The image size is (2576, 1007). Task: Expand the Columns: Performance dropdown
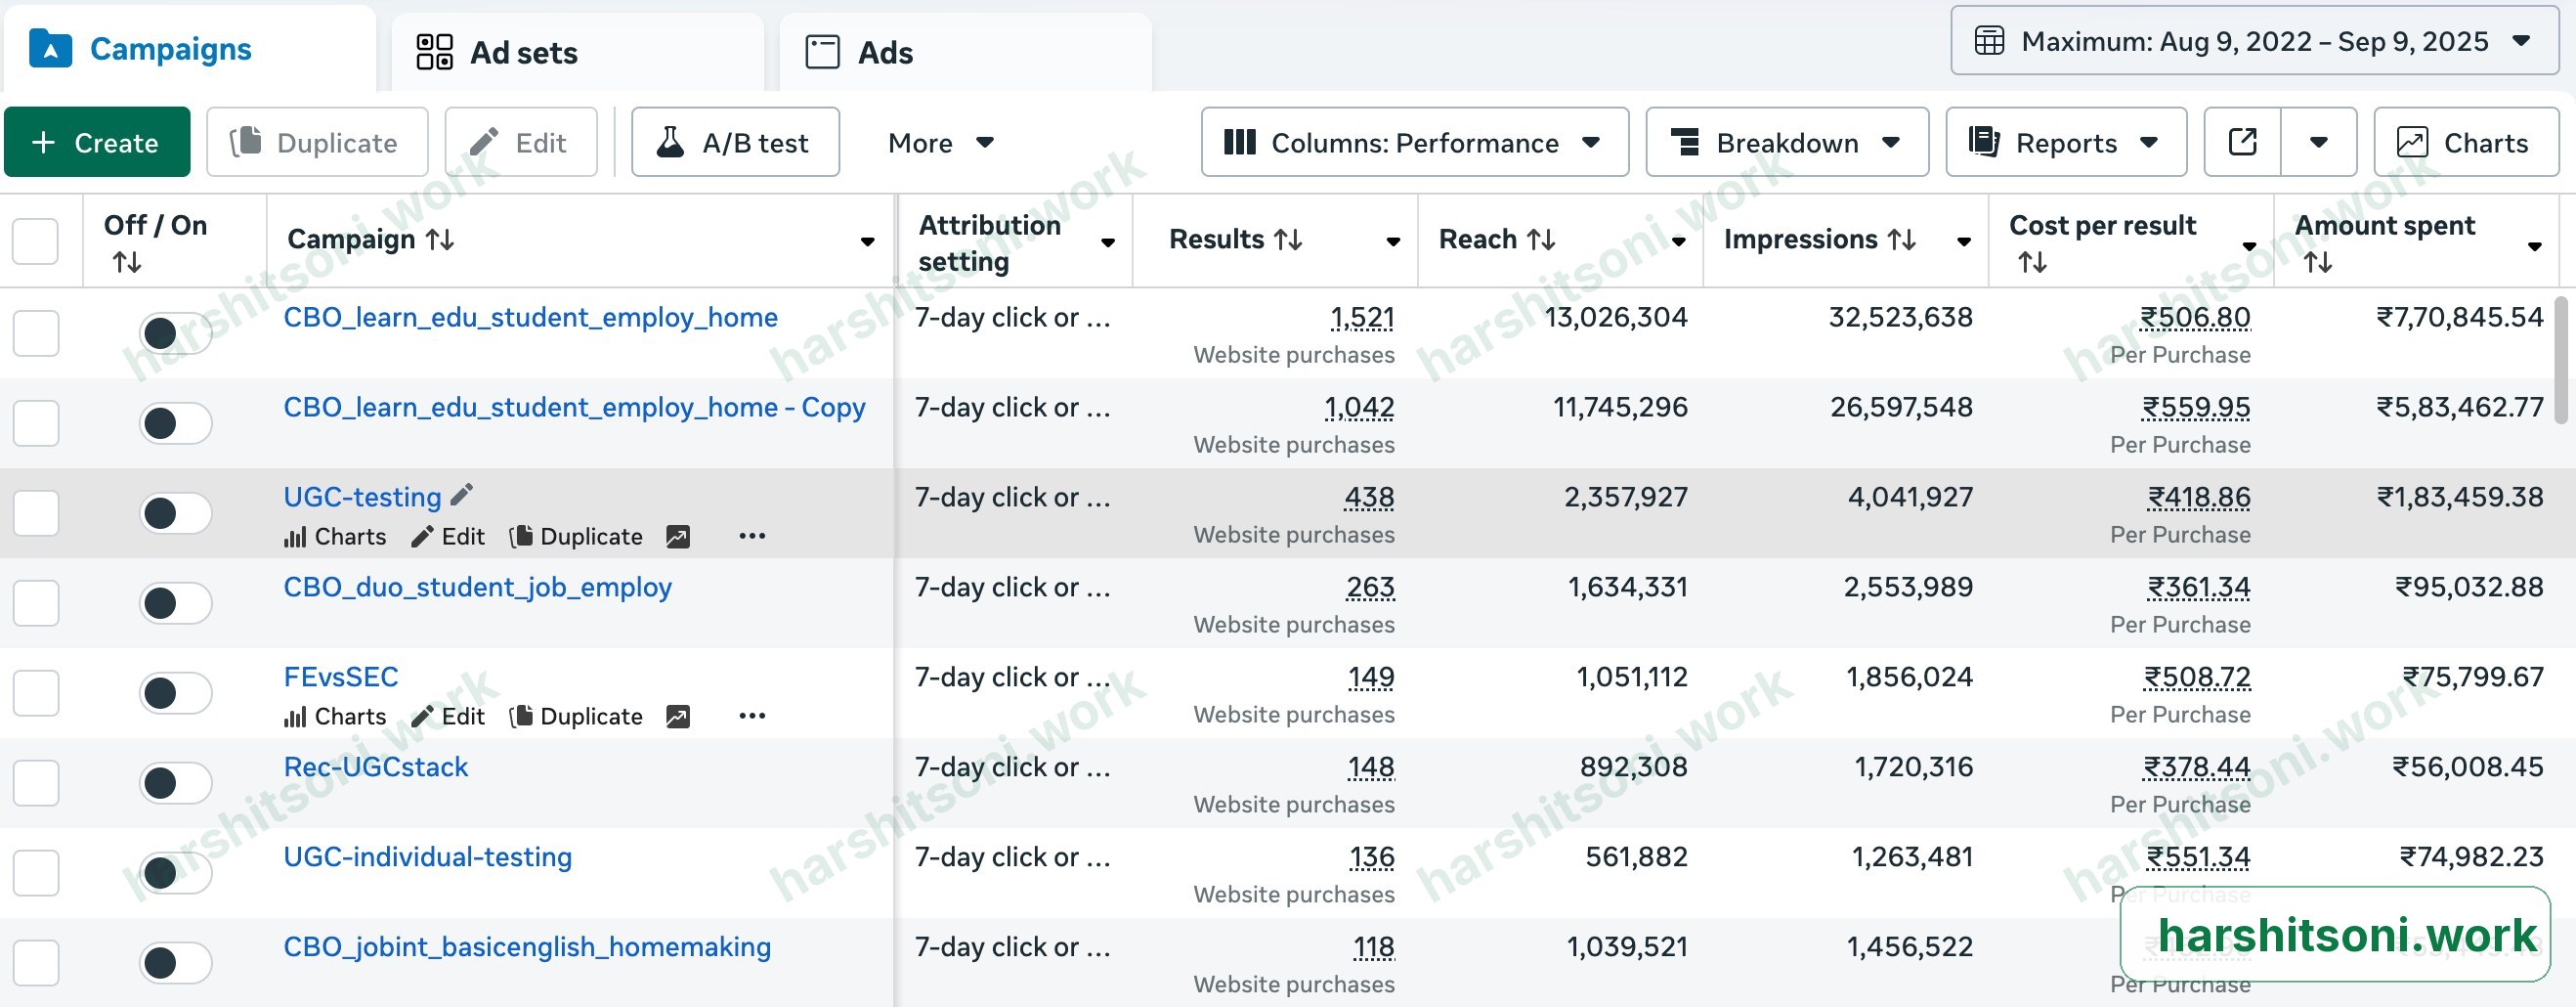click(1414, 142)
